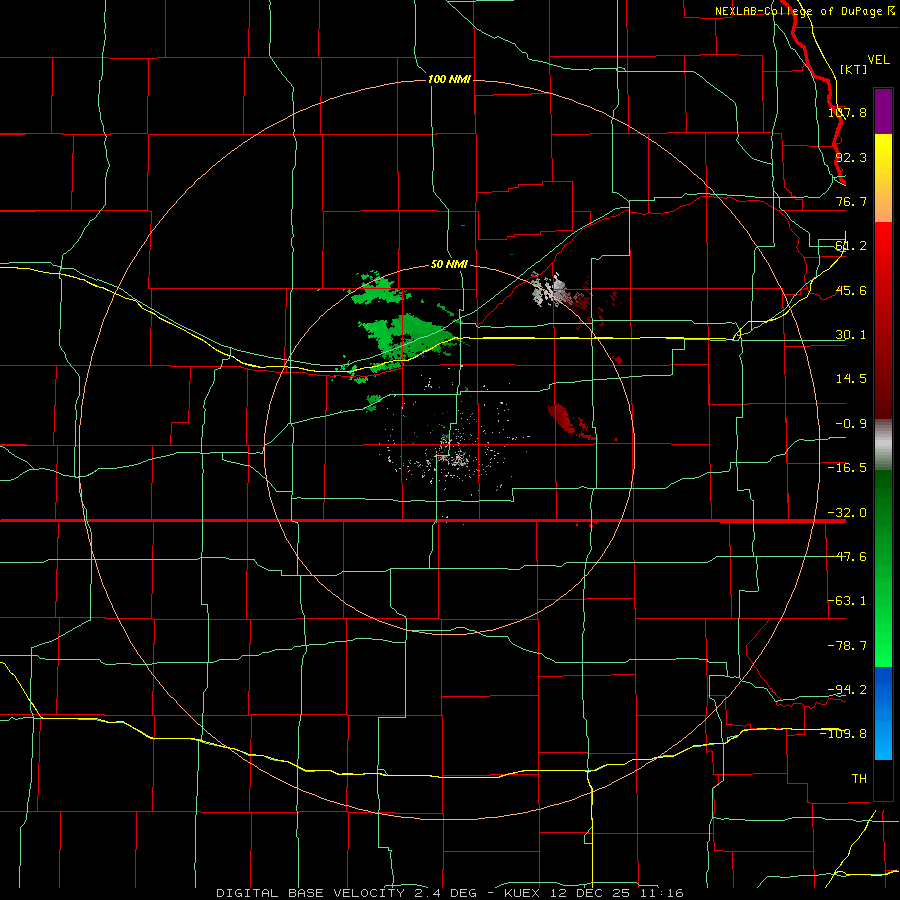
Task: Select the 107.8 value on velocity scale
Action: (x=847, y=112)
